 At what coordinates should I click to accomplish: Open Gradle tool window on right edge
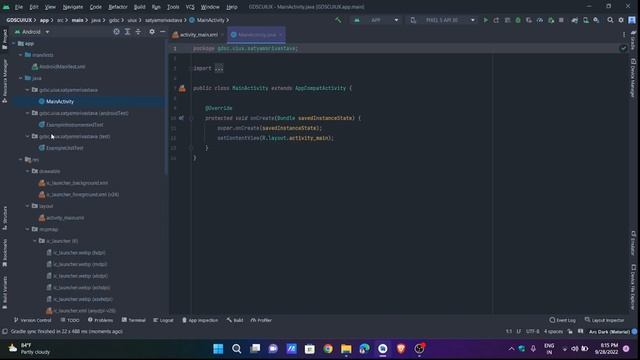tap(633, 40)
